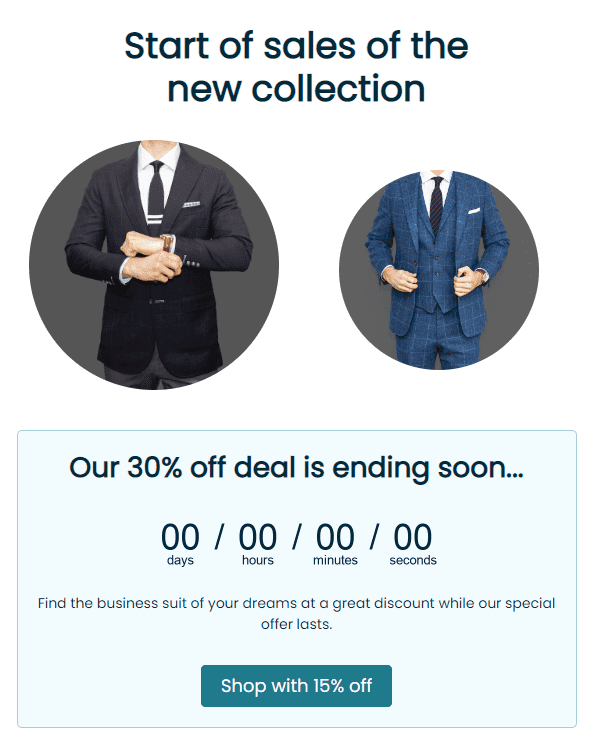Select the seconds countdown digits

coord(412,537)
